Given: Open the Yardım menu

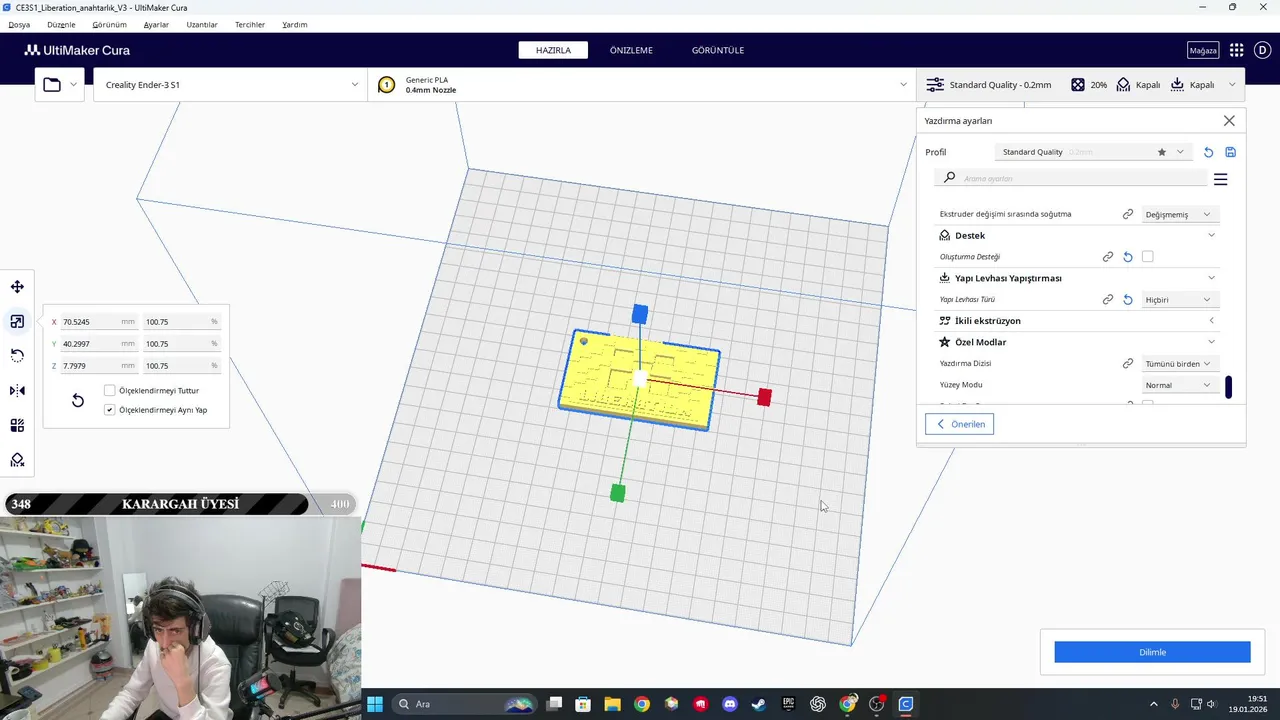Looking at the screenshot, I should pos(295,24).
